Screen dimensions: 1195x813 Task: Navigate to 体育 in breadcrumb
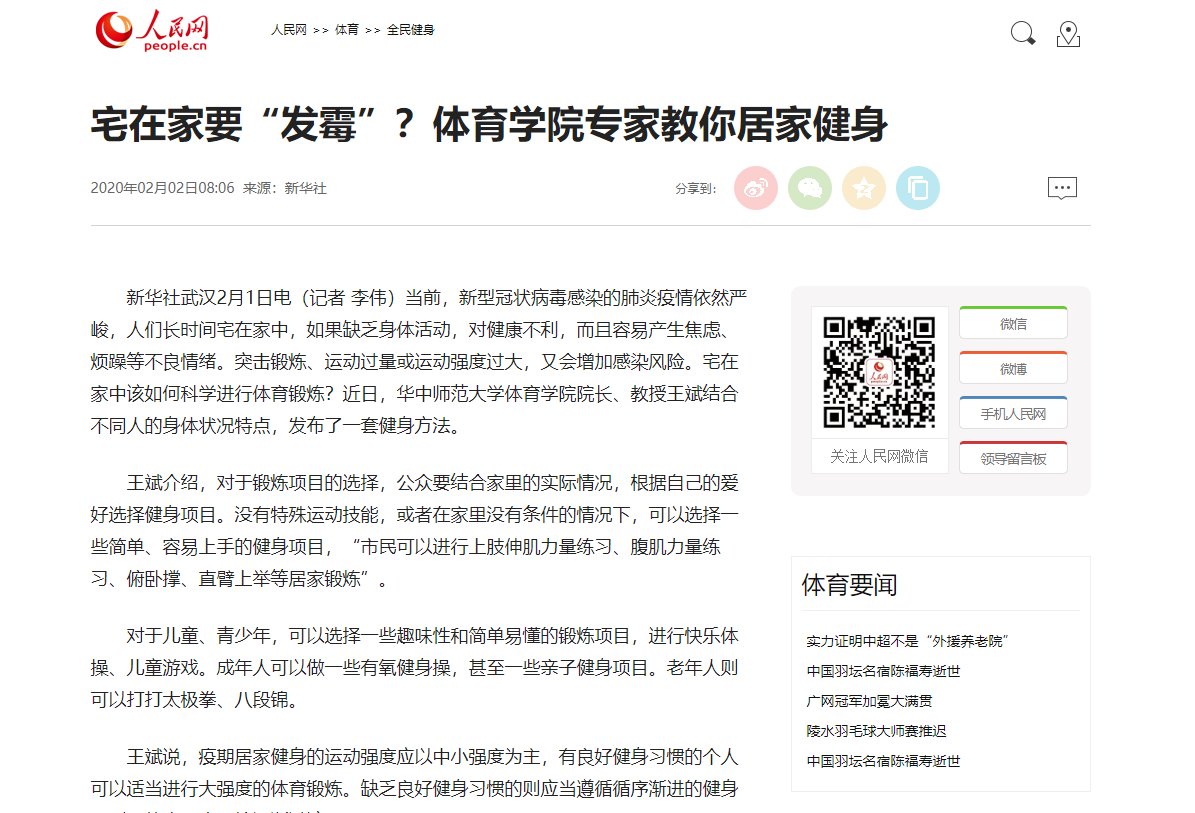pyautogui.click(x=347, y=30)
